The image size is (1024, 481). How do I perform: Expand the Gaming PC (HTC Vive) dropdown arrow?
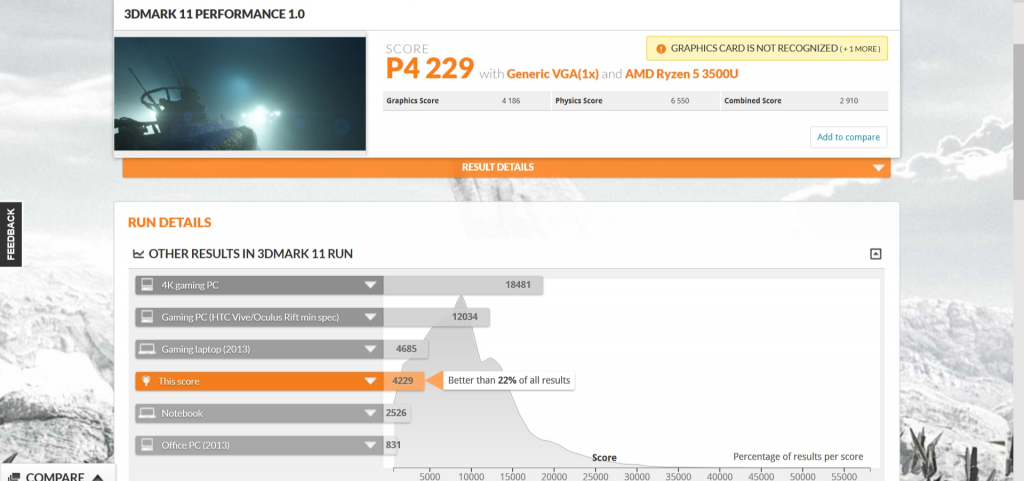[370, 317]
